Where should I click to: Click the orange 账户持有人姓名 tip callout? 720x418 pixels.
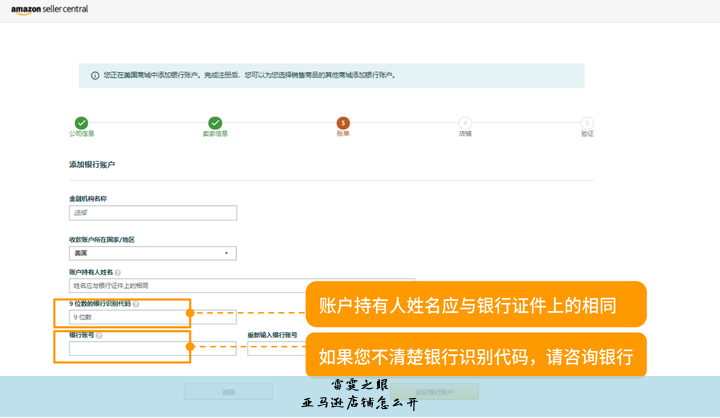coord(475,305)
